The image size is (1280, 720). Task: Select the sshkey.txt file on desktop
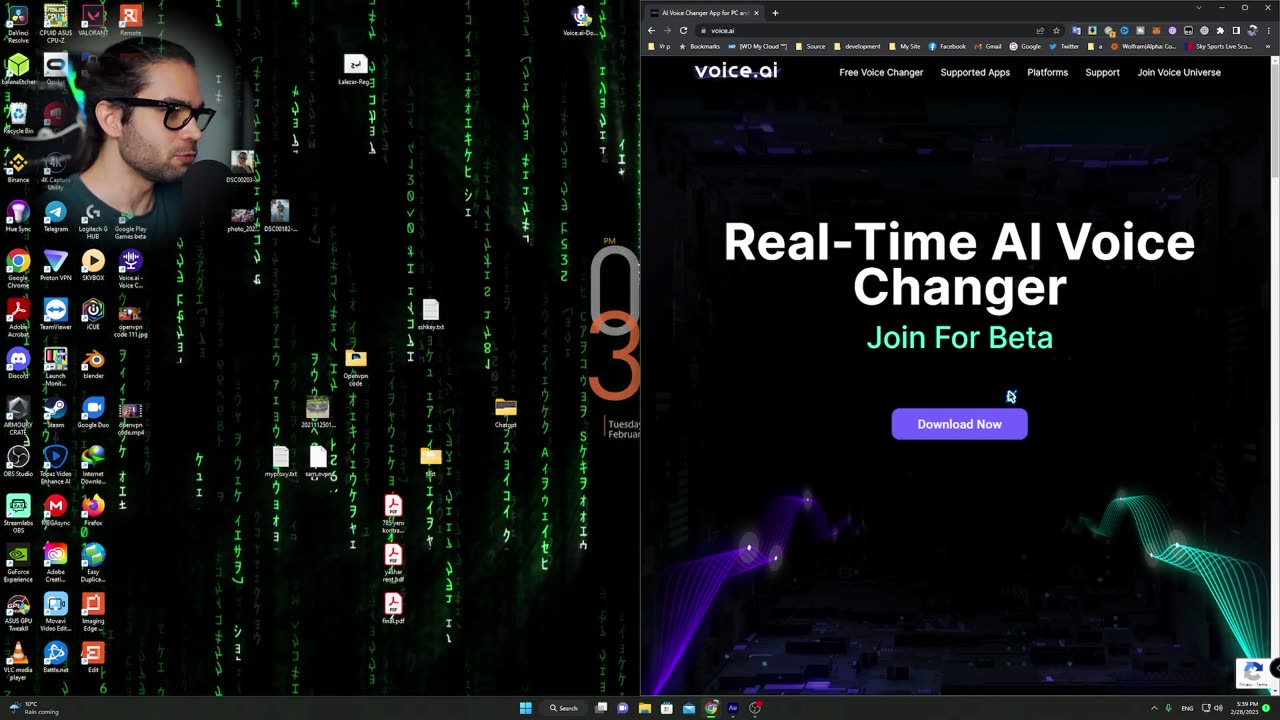click(x=430, y=314)
